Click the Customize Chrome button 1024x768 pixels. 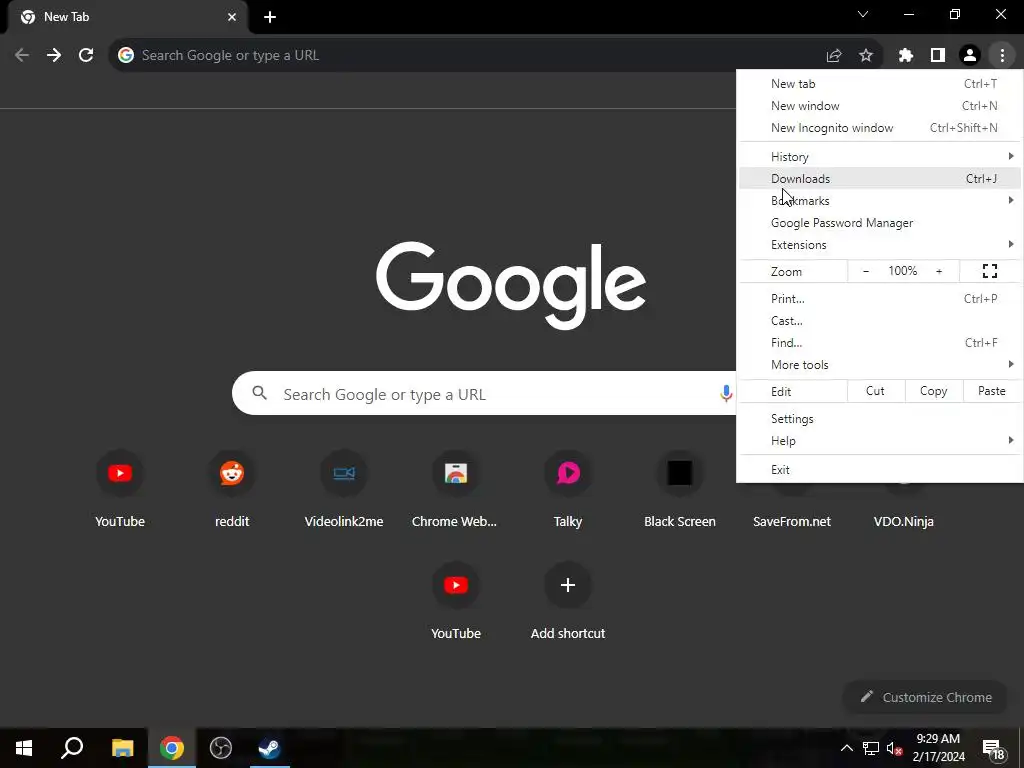coord(927,697)
